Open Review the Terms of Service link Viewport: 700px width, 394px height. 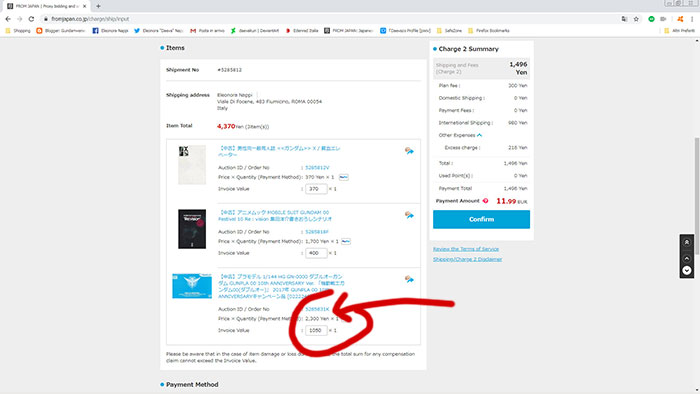pos(466,249)
